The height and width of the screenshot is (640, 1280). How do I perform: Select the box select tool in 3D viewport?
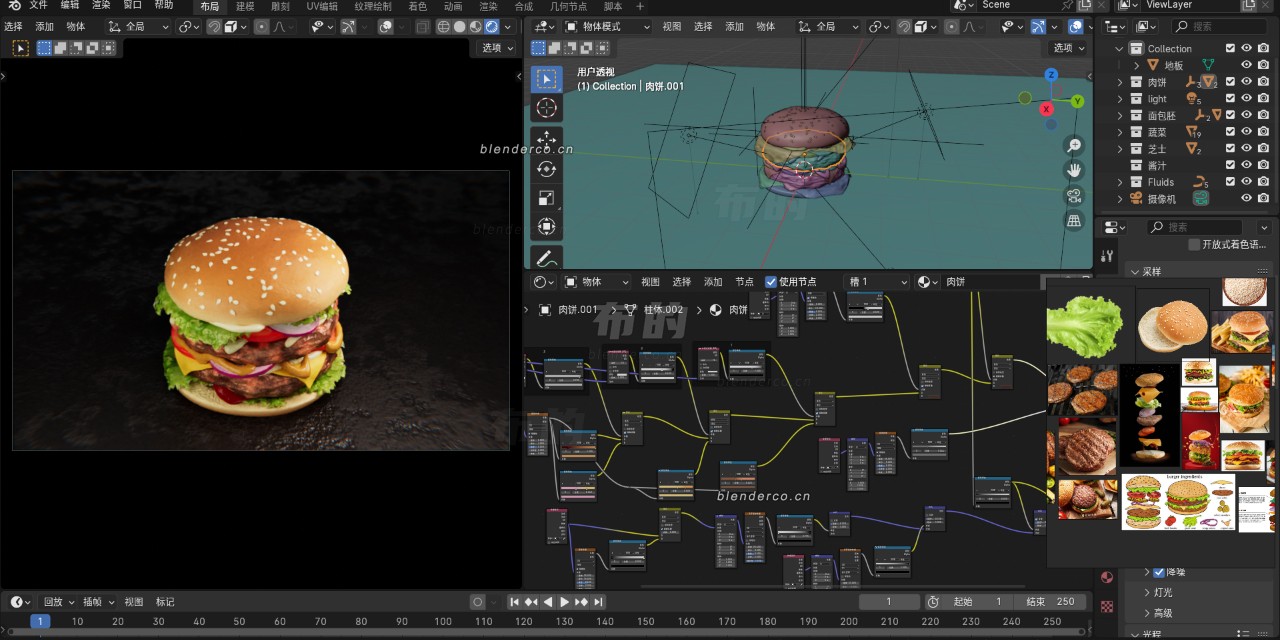[x=546, y=79]
